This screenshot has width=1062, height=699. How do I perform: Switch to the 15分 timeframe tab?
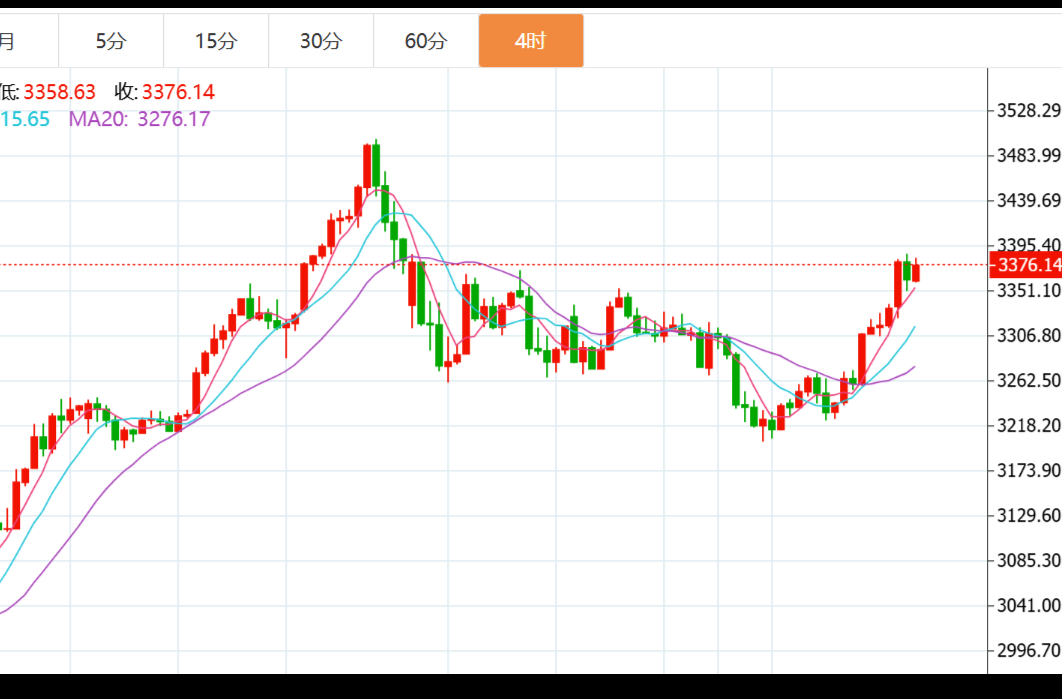[x=216, y=41]
